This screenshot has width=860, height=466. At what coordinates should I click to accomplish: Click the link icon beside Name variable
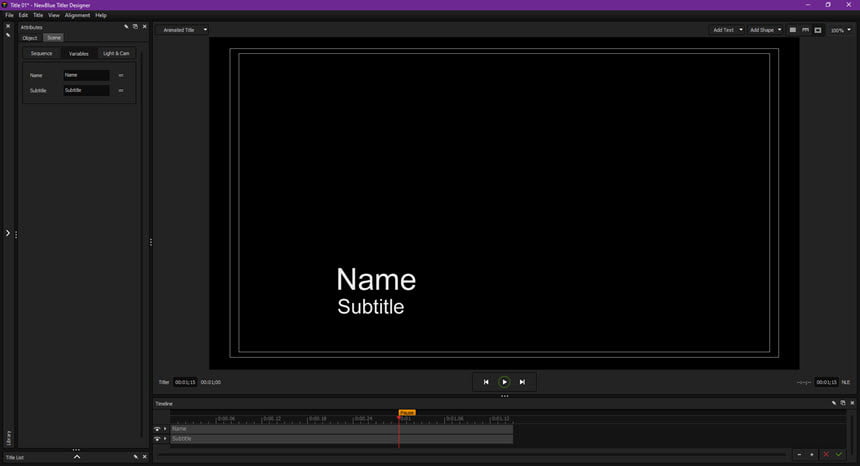click(121, 75)
